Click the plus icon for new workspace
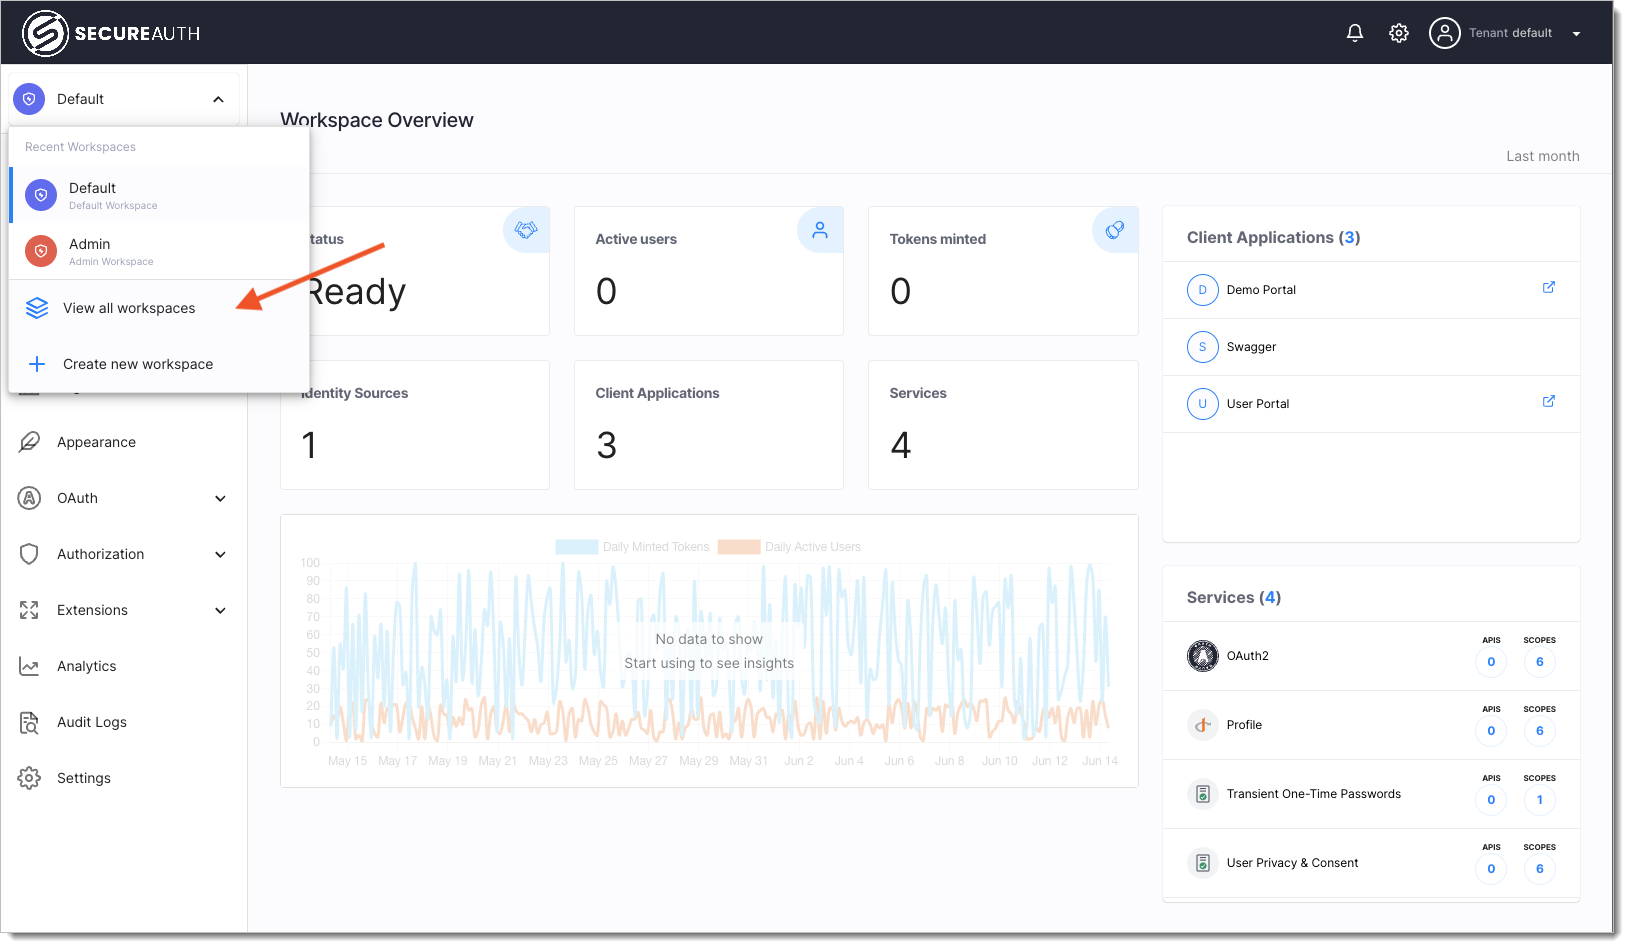The width and height of the screenshot is (1629, 948). coord(37,364)
